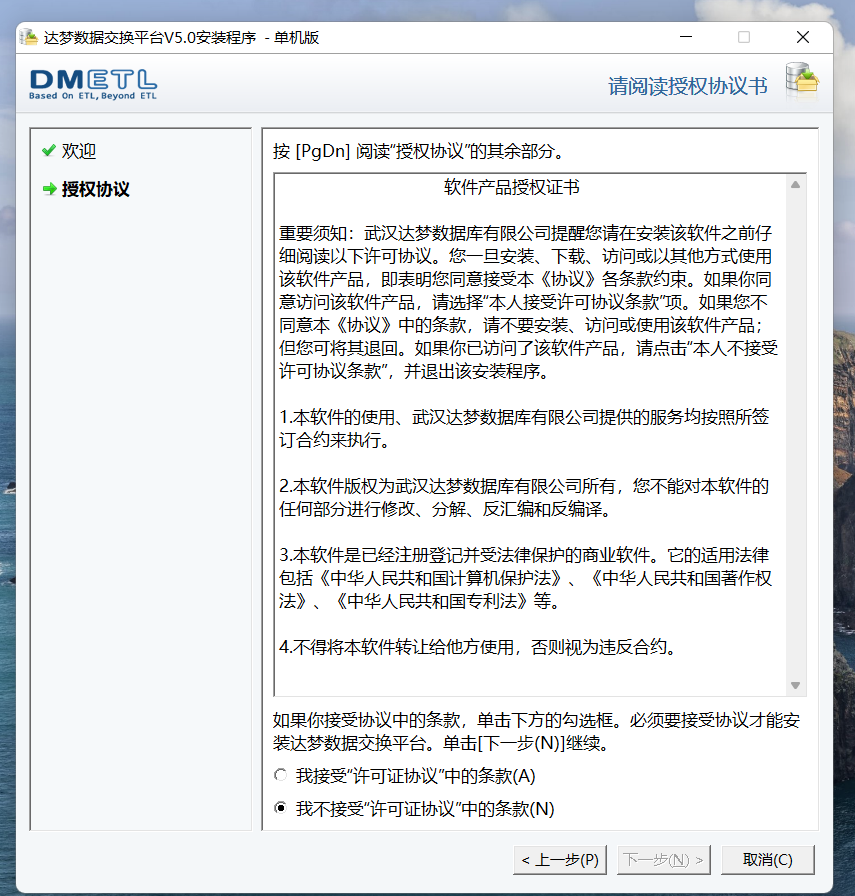This screenshot has width=855, height=896.
Task: Select the 授权协议 step in sidebar
Action: 95,189
